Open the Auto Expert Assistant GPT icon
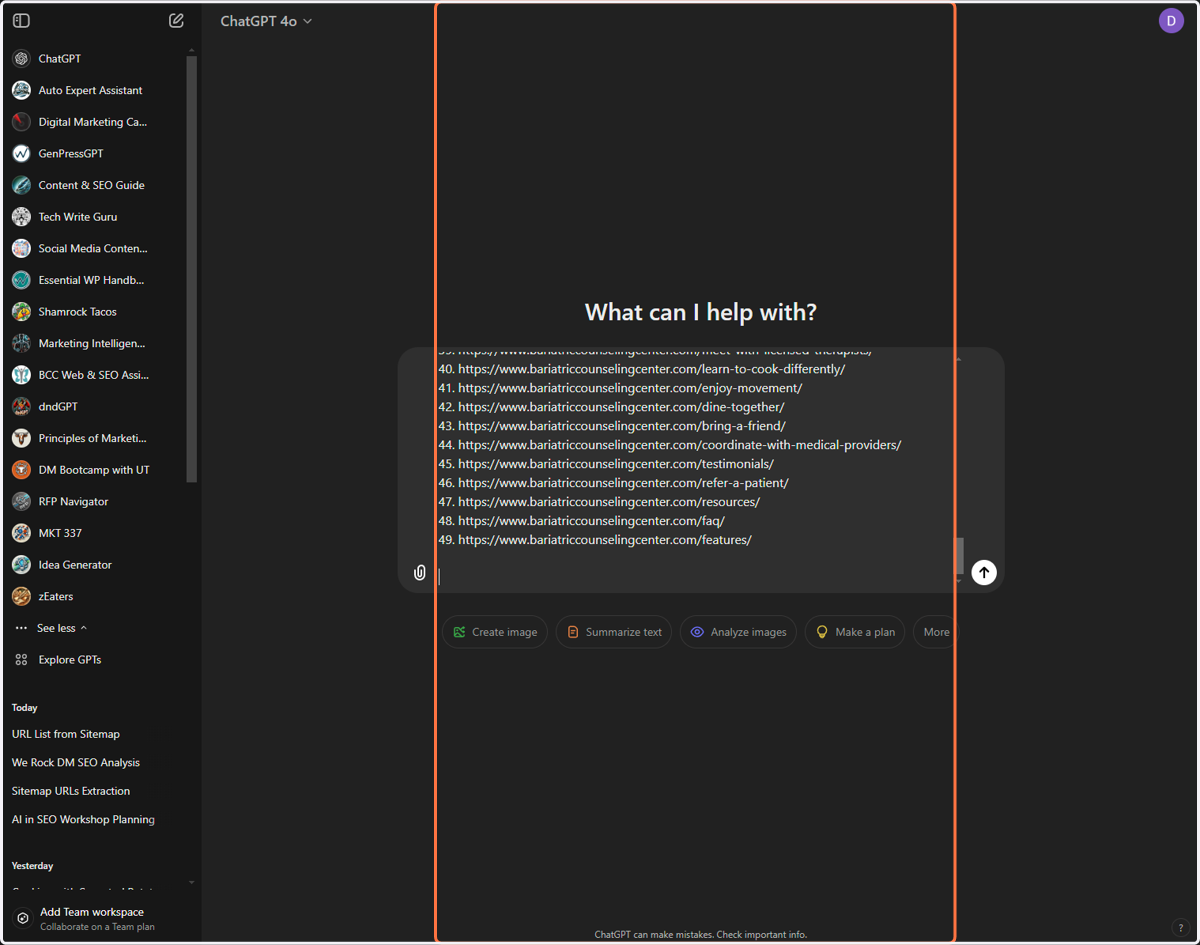Screen dimensions: 1200x945 21,90
